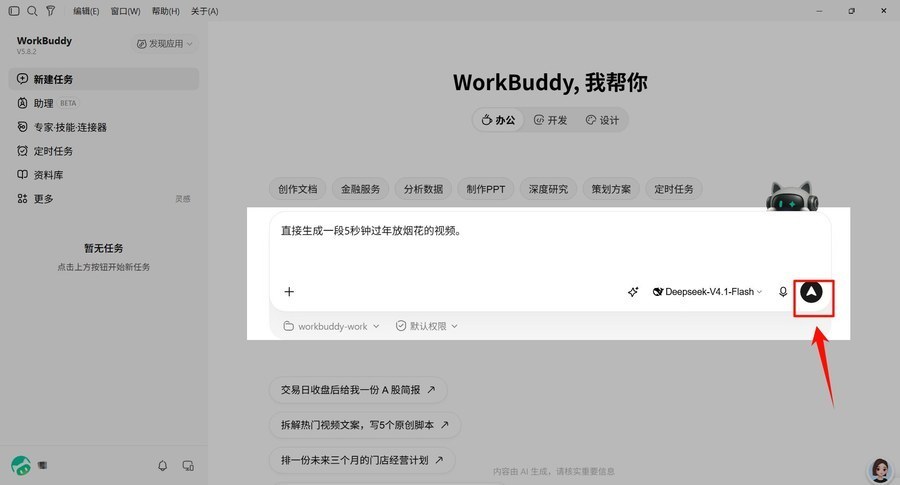Viewport: 900px width, 485px height.
Task: Choose the 分析数据 chip
Action: click(x=423, y=189)
